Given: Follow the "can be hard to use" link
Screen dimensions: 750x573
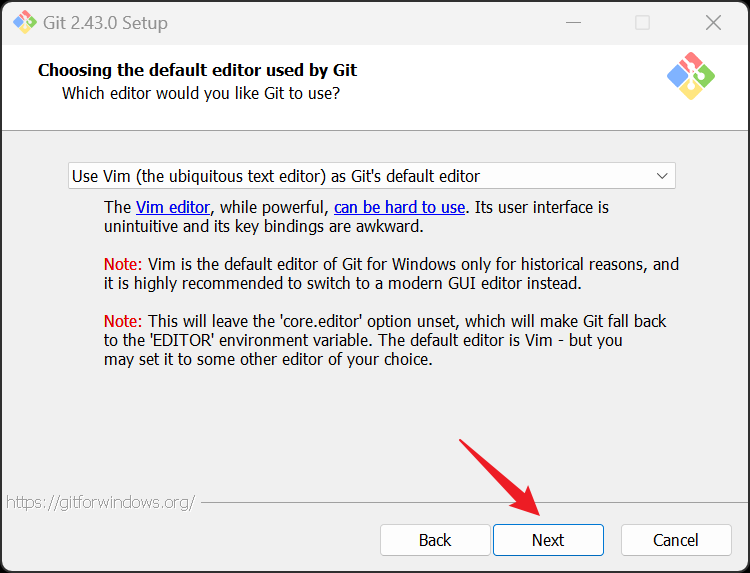Looking at the screenshot, I should tap(399, 207).
